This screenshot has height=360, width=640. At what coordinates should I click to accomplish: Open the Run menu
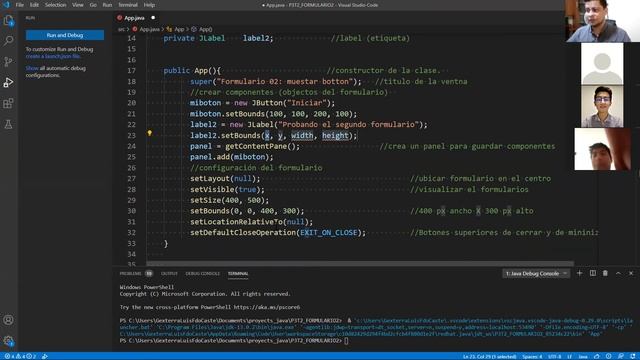pyautogui.click(x=107, y=5)
